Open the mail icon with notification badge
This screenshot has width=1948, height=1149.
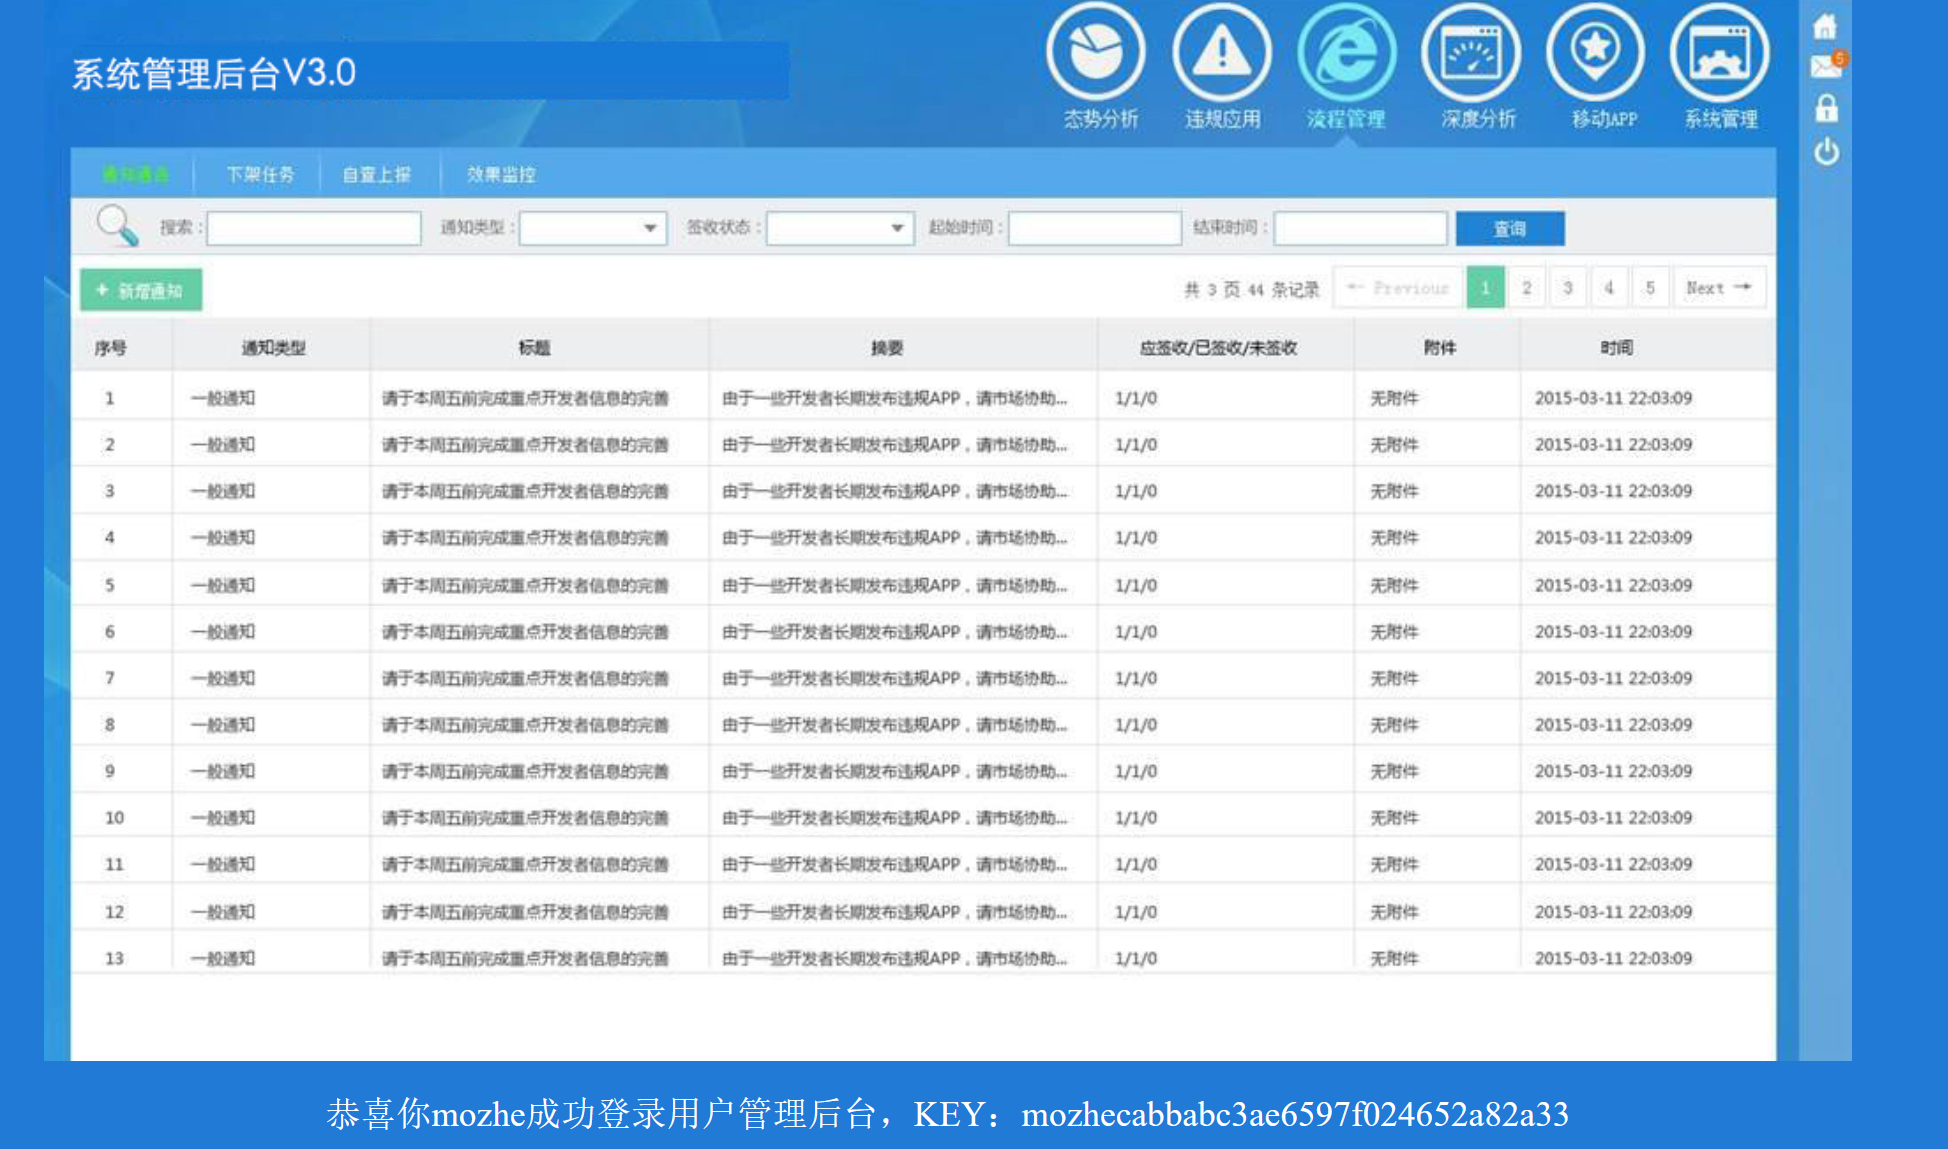(1826, 67)
